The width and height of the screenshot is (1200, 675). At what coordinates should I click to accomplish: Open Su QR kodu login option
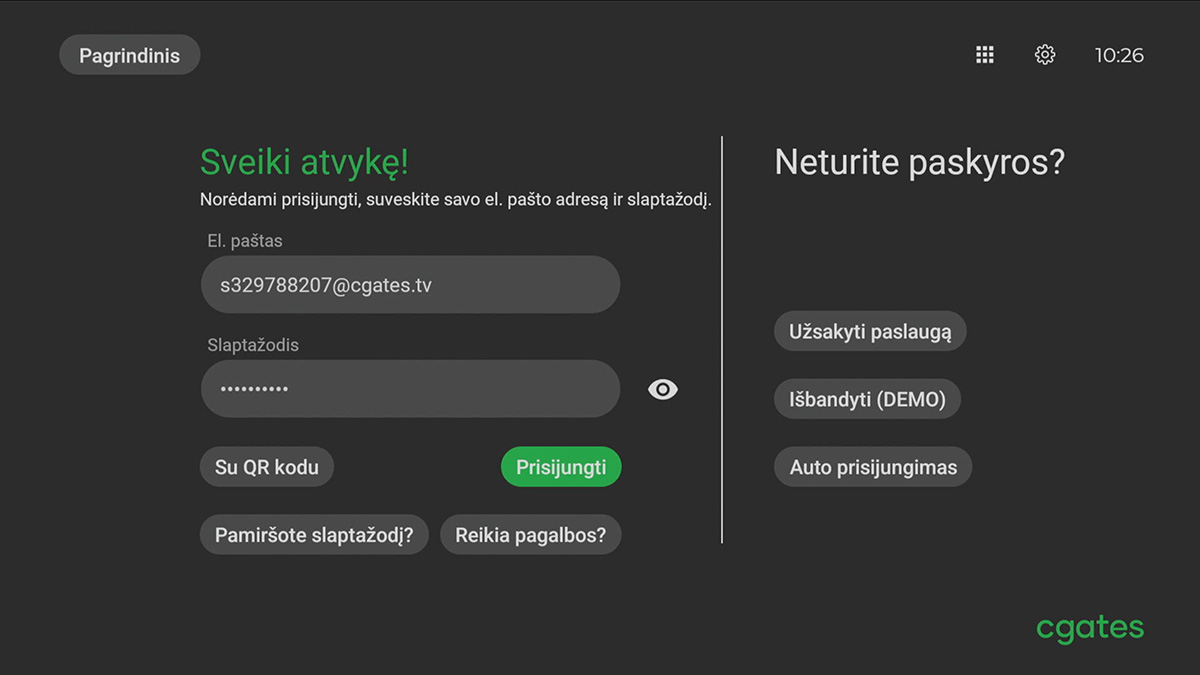coord(267,466)
